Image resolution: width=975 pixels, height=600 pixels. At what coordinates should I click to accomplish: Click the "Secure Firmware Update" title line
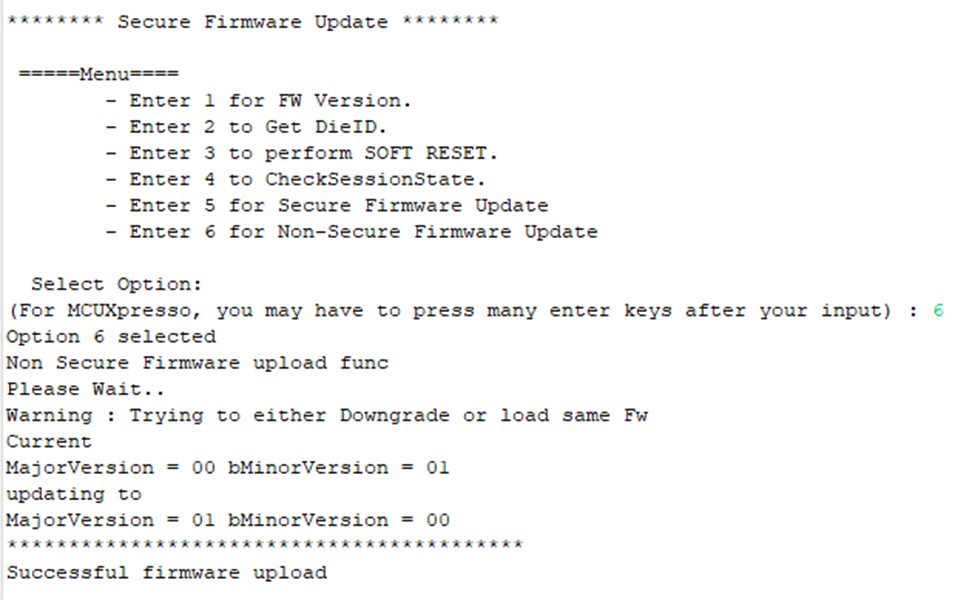tap(252, 22)
